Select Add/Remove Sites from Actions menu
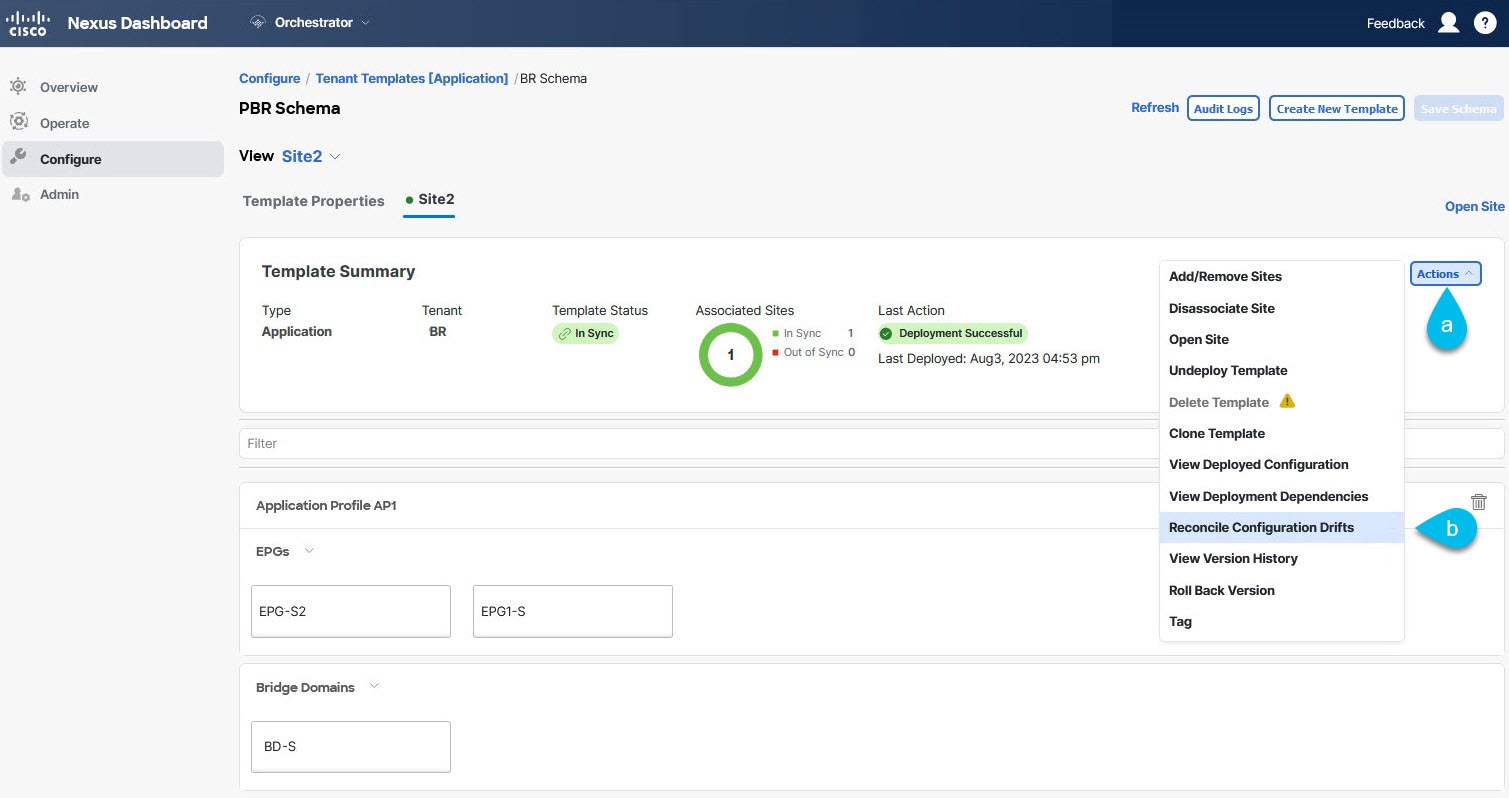This screenshot has height=798, width=1509. click(x=1281, y=277)
